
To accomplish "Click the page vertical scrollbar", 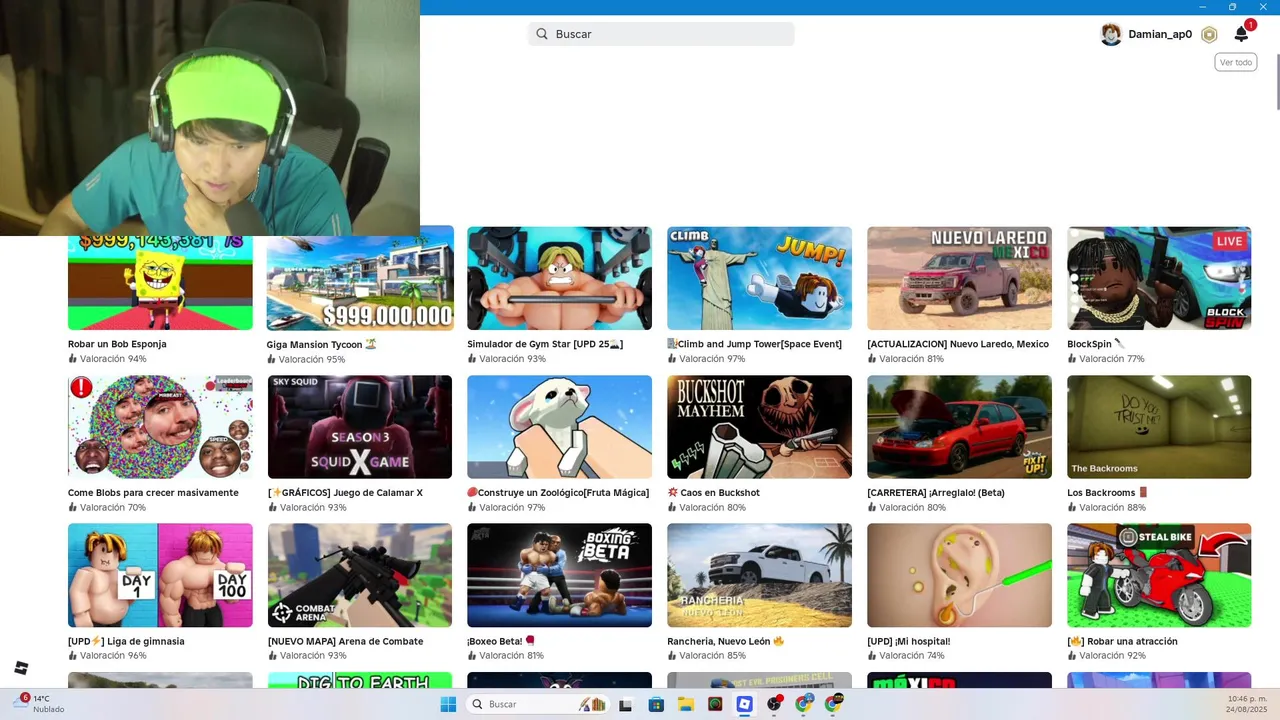I will click(x=1276, y=80).
